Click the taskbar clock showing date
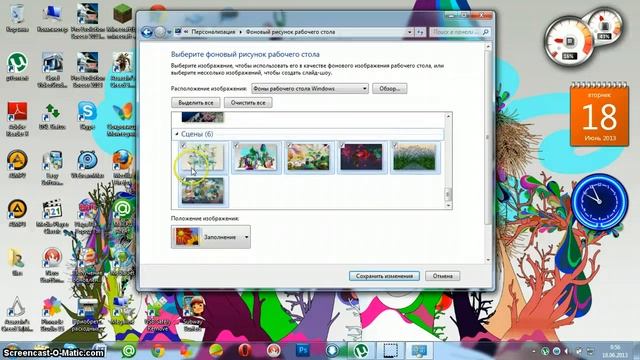This screenshot has height=360, width=640. [x=614, y=351]
